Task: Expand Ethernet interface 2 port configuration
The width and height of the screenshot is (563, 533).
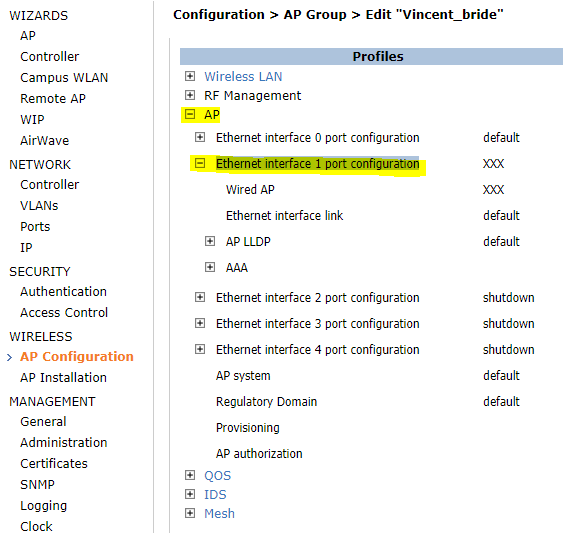Action: point(200,297)
